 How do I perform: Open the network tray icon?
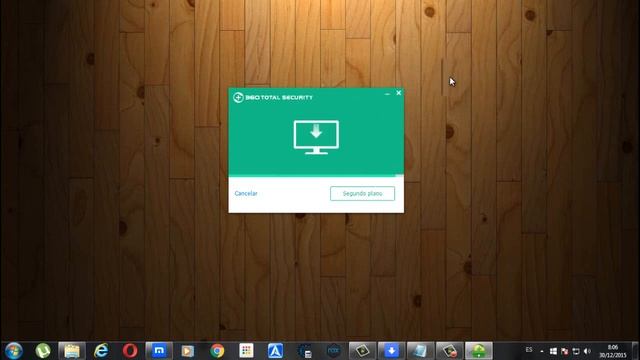(x=576, y=351)
